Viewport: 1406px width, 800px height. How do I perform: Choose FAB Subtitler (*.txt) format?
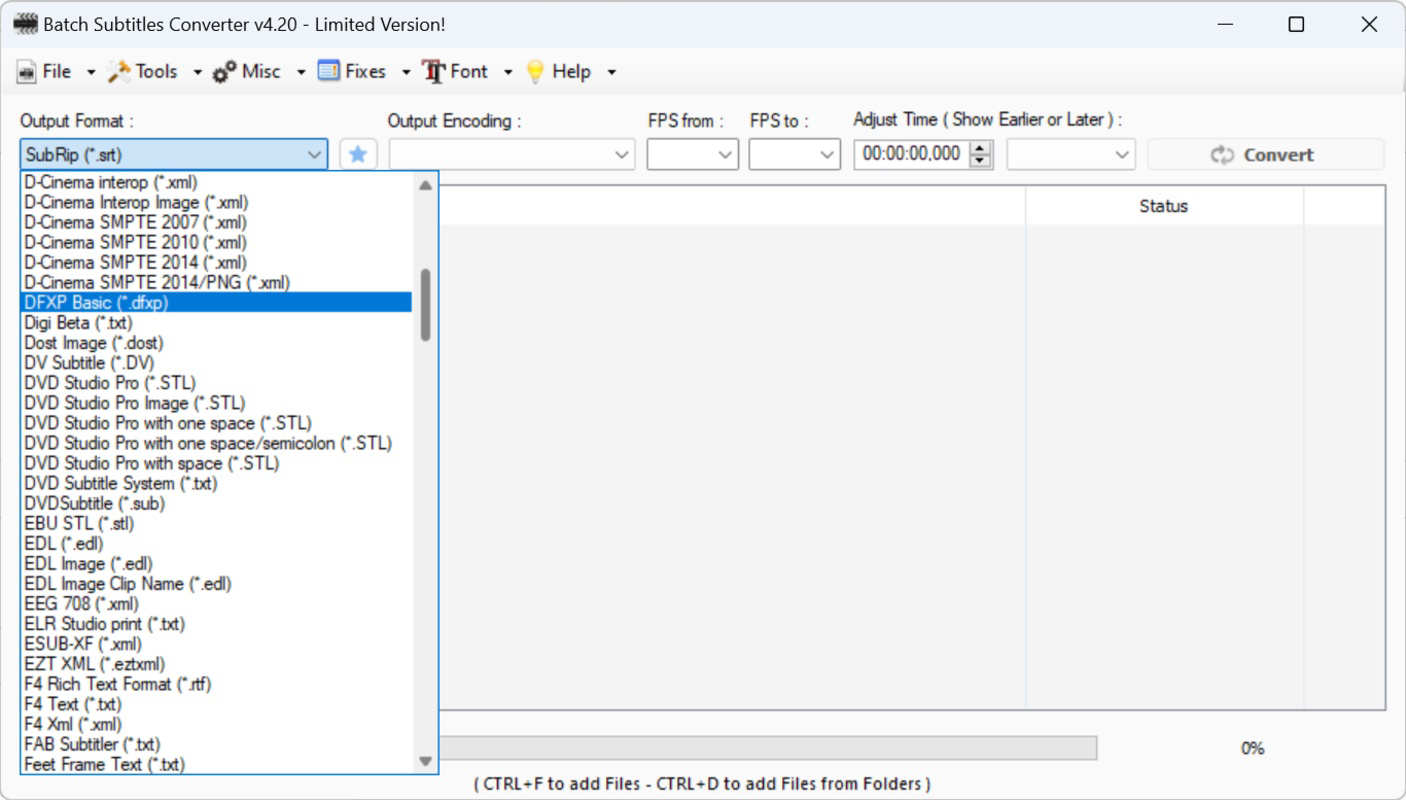(216, 744)
